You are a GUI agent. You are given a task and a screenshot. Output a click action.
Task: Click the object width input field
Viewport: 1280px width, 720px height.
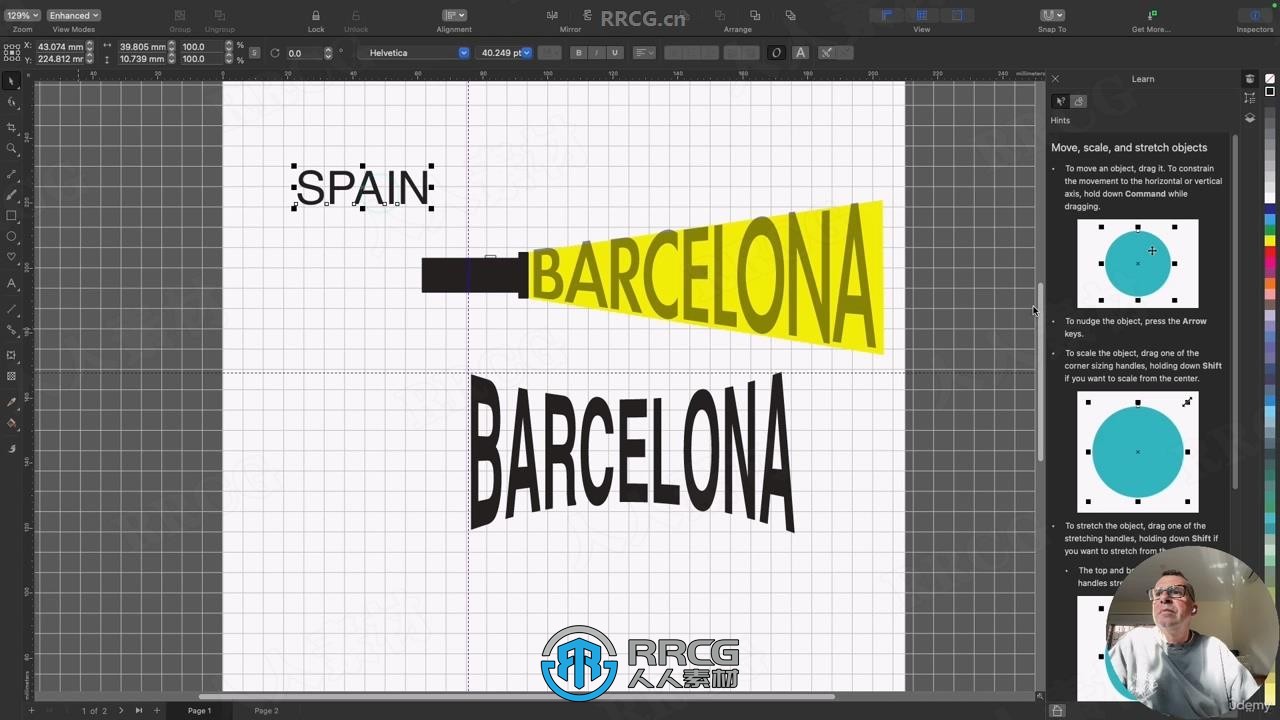[x=142, y=47]
